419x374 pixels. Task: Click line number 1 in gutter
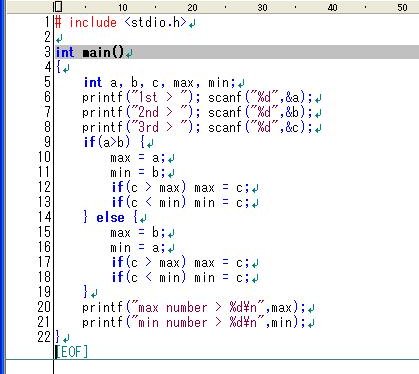[x=47, y=22]
